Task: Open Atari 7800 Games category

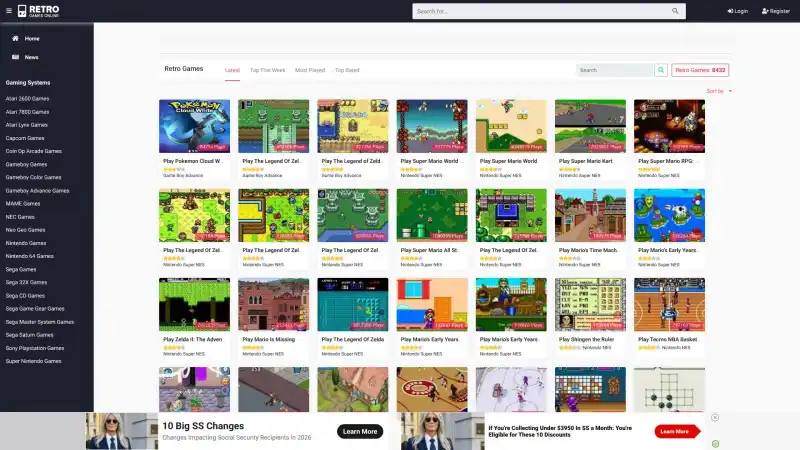Action: tap(28, 112)
